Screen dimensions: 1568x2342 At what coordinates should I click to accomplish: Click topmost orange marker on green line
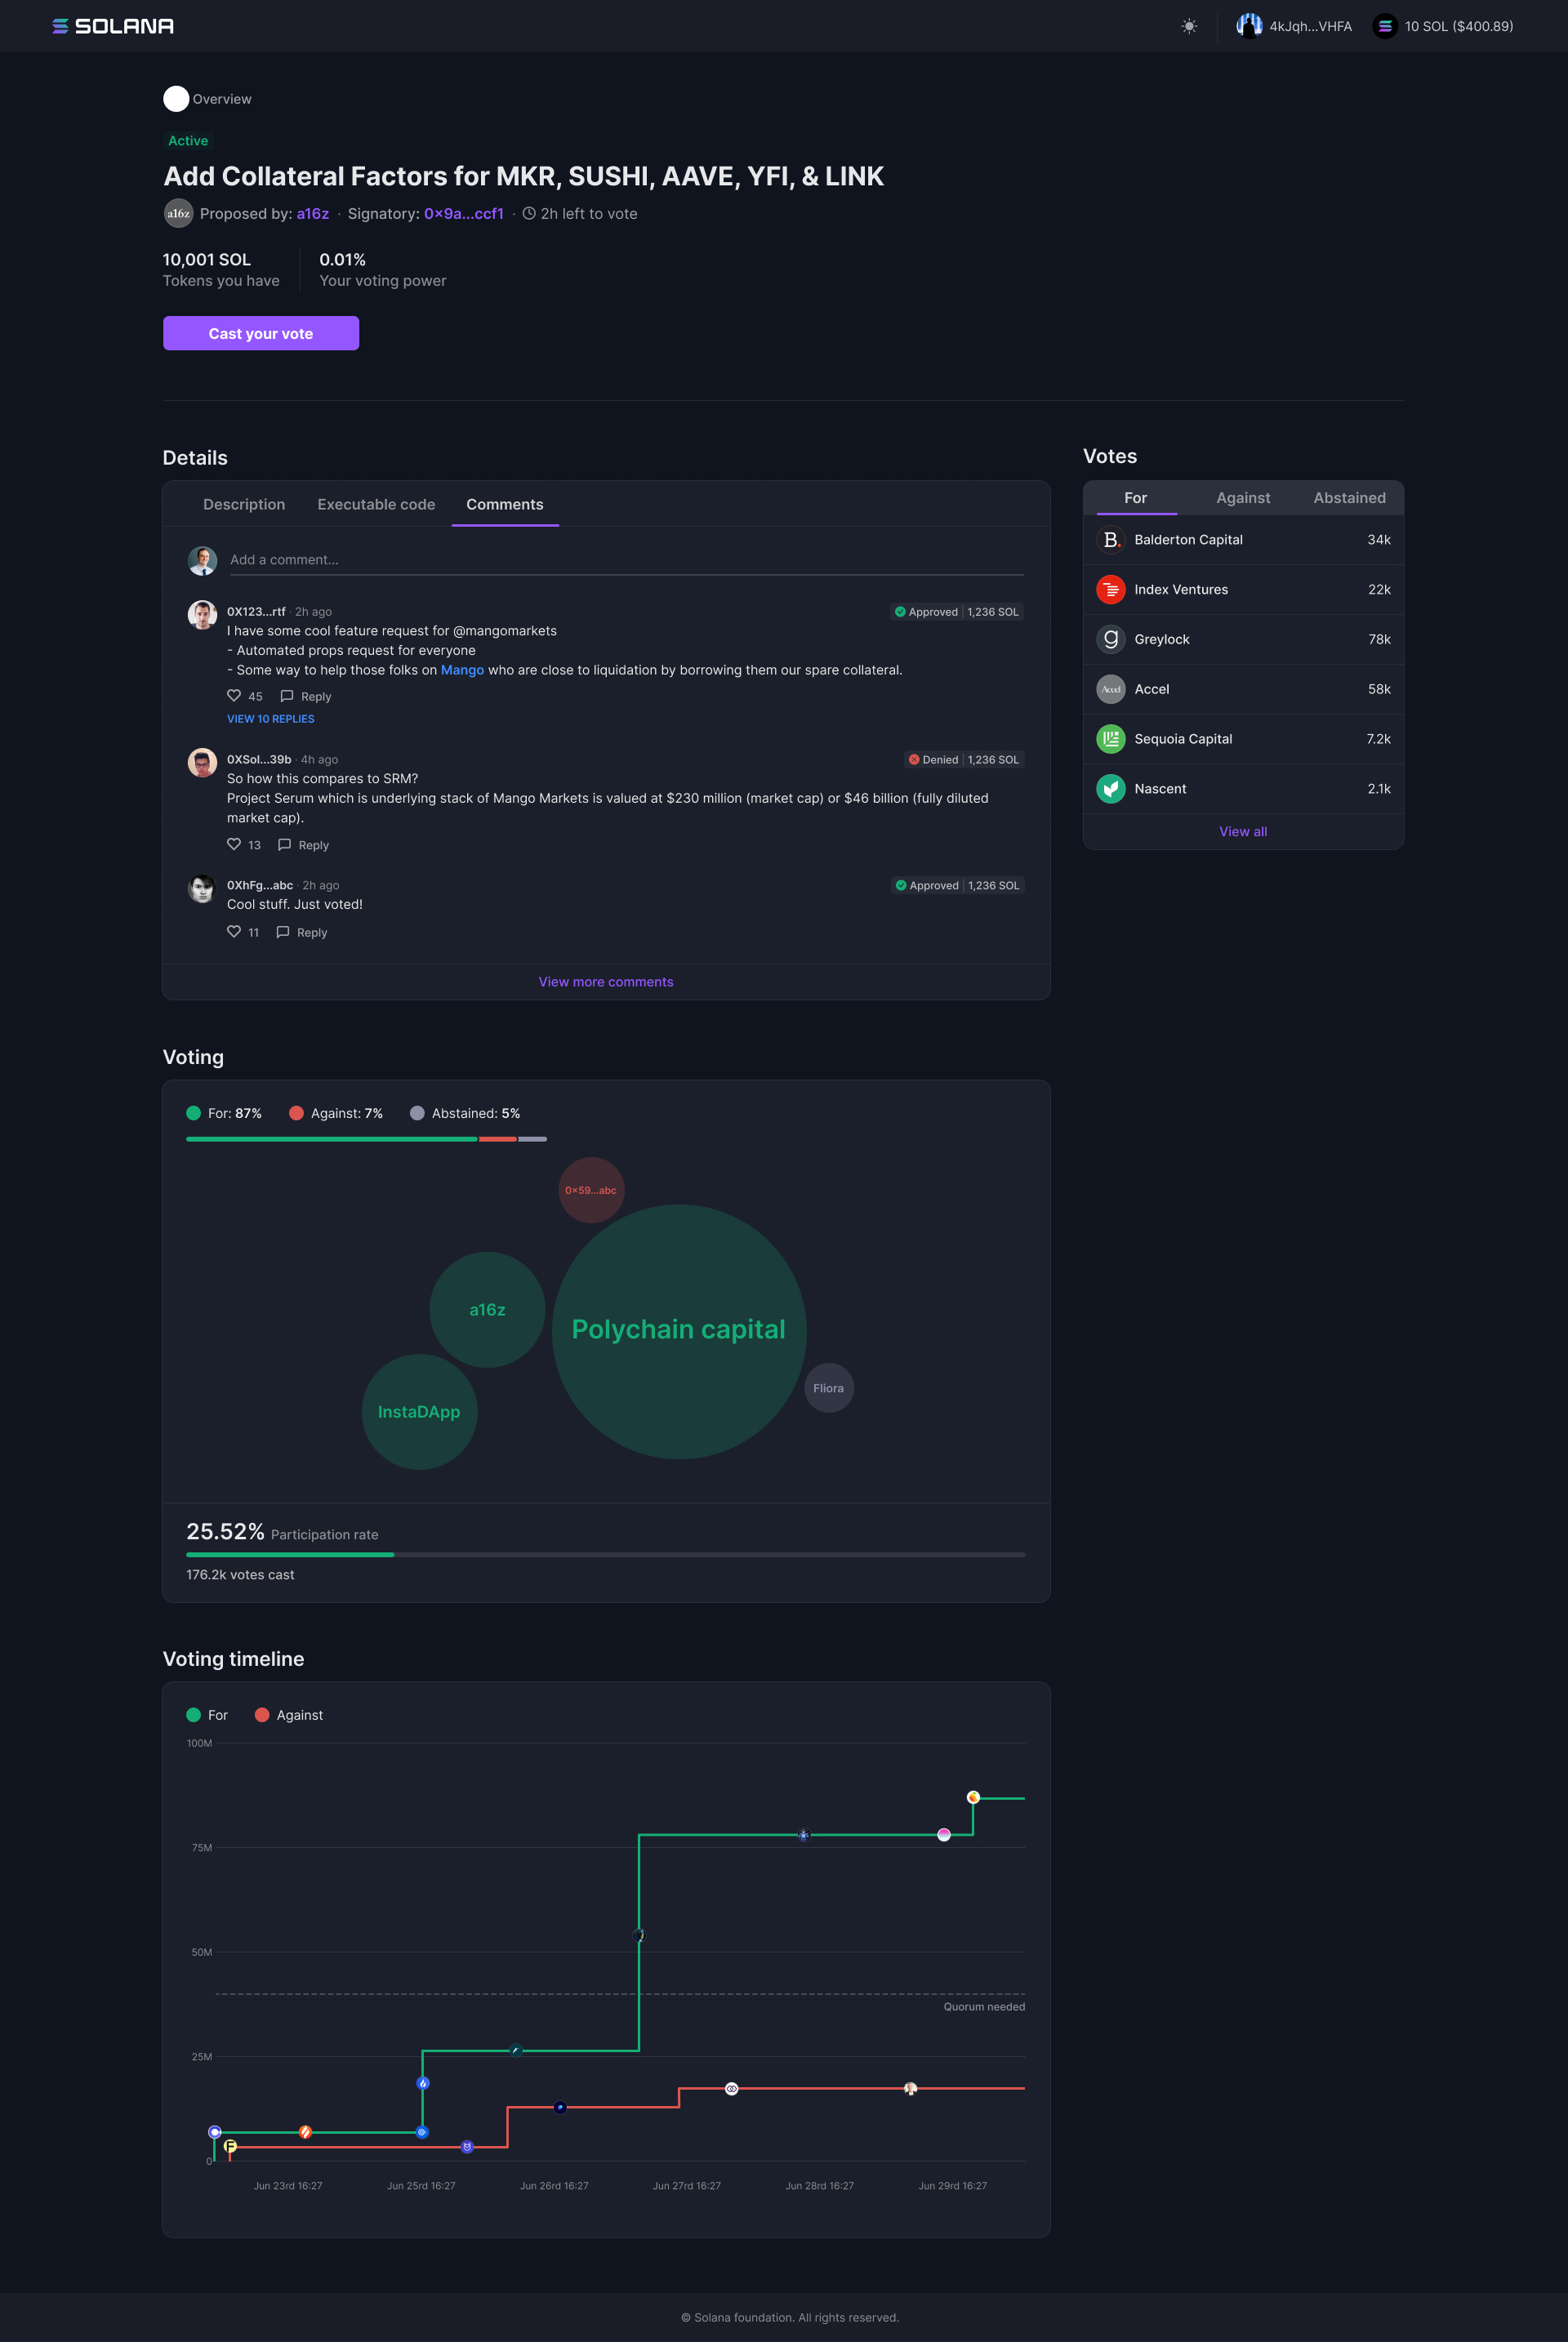pyautogui.click(x=973, y=1797)
